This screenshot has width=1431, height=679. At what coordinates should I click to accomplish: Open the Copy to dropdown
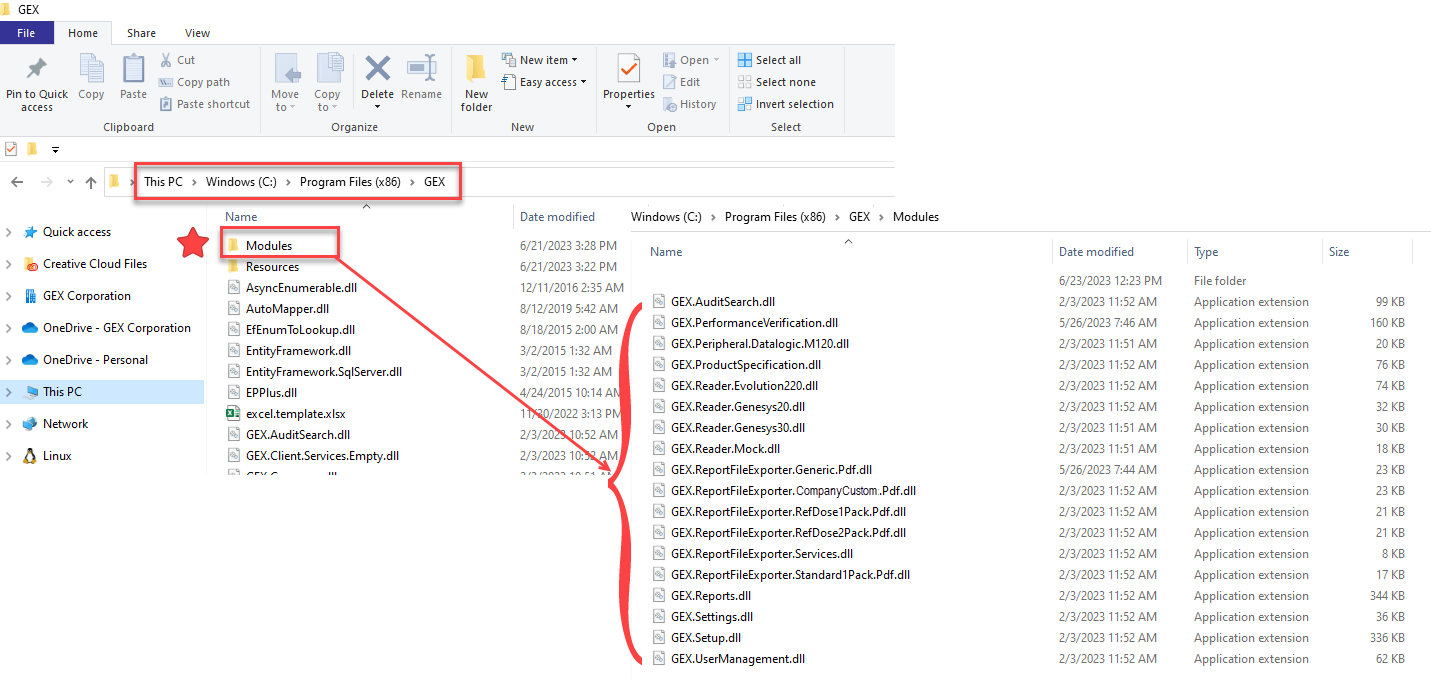click(327, 101)
